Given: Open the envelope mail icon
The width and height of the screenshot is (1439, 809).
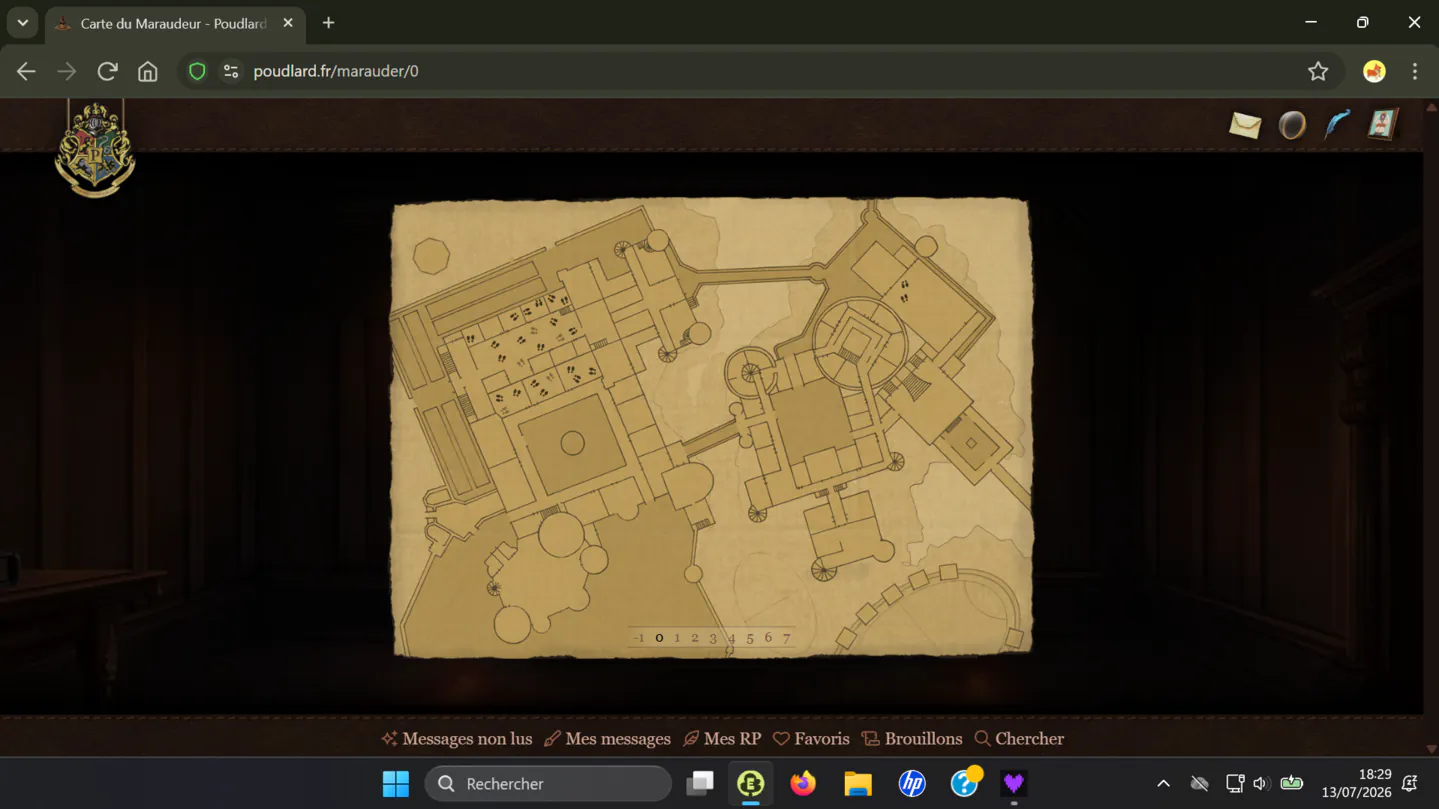Looking at the screenshot, I should 1245,125.
